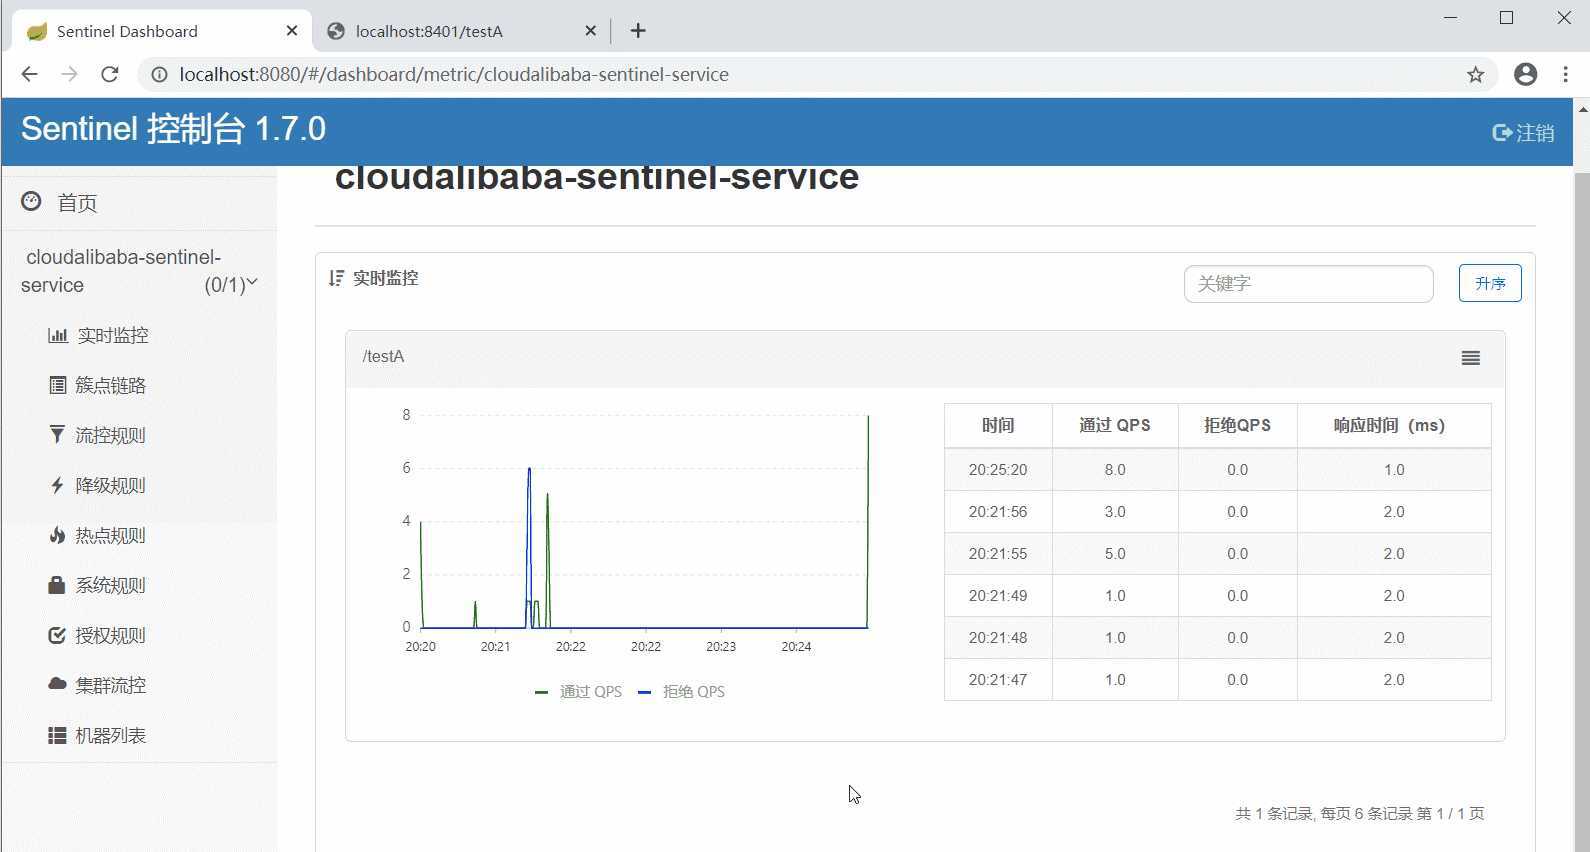Image resolution: width=1590 pixels, height=852 pixels.
Task: Focus the 关键字 search input
Action: [1308, 283]
